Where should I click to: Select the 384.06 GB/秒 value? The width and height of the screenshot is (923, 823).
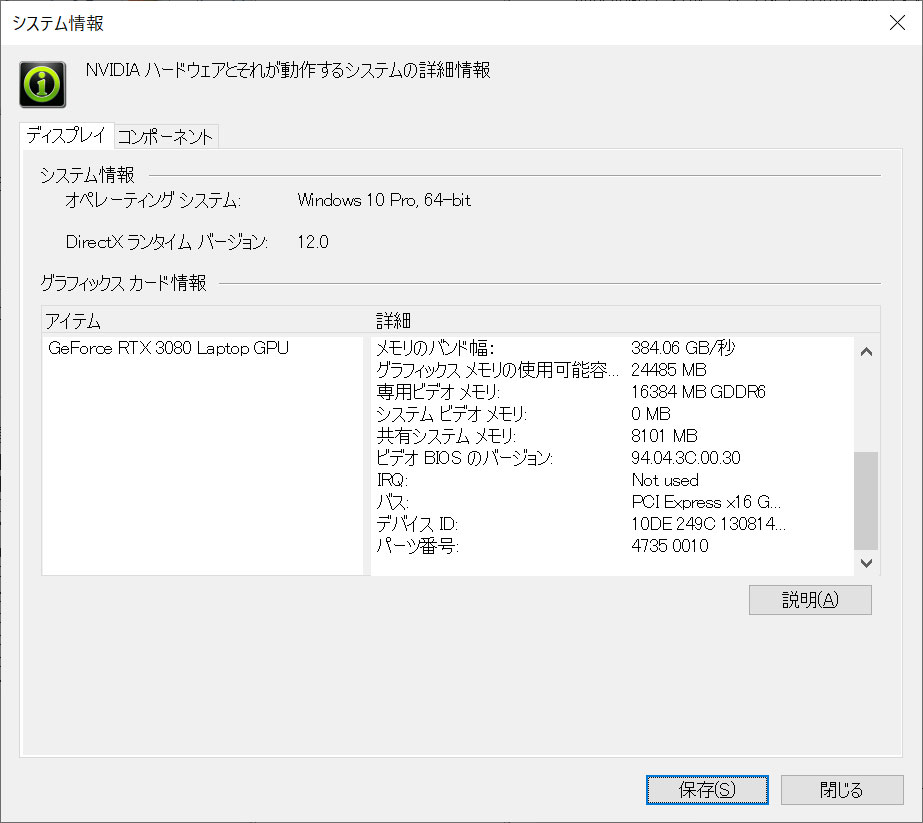683,348
